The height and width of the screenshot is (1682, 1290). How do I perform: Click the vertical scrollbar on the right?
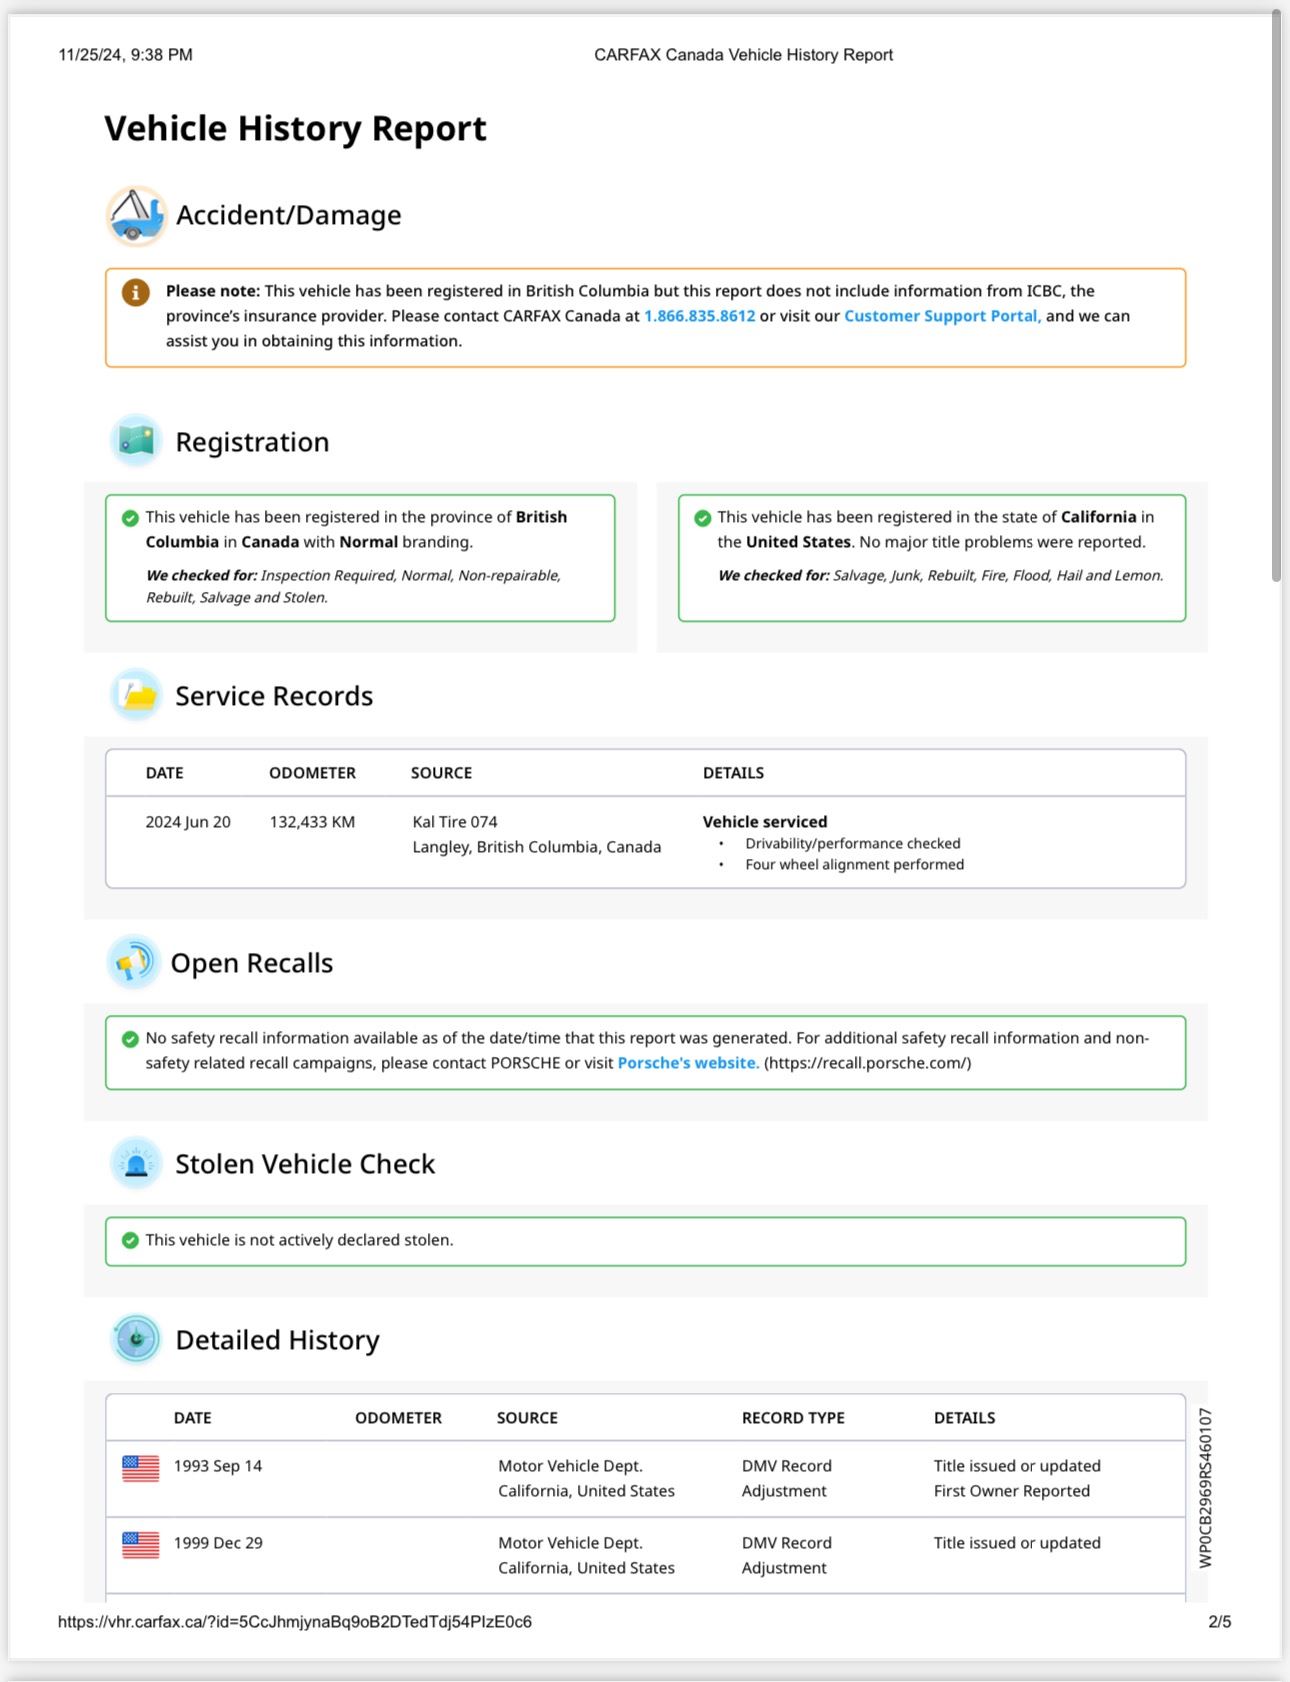[1276, 300]
